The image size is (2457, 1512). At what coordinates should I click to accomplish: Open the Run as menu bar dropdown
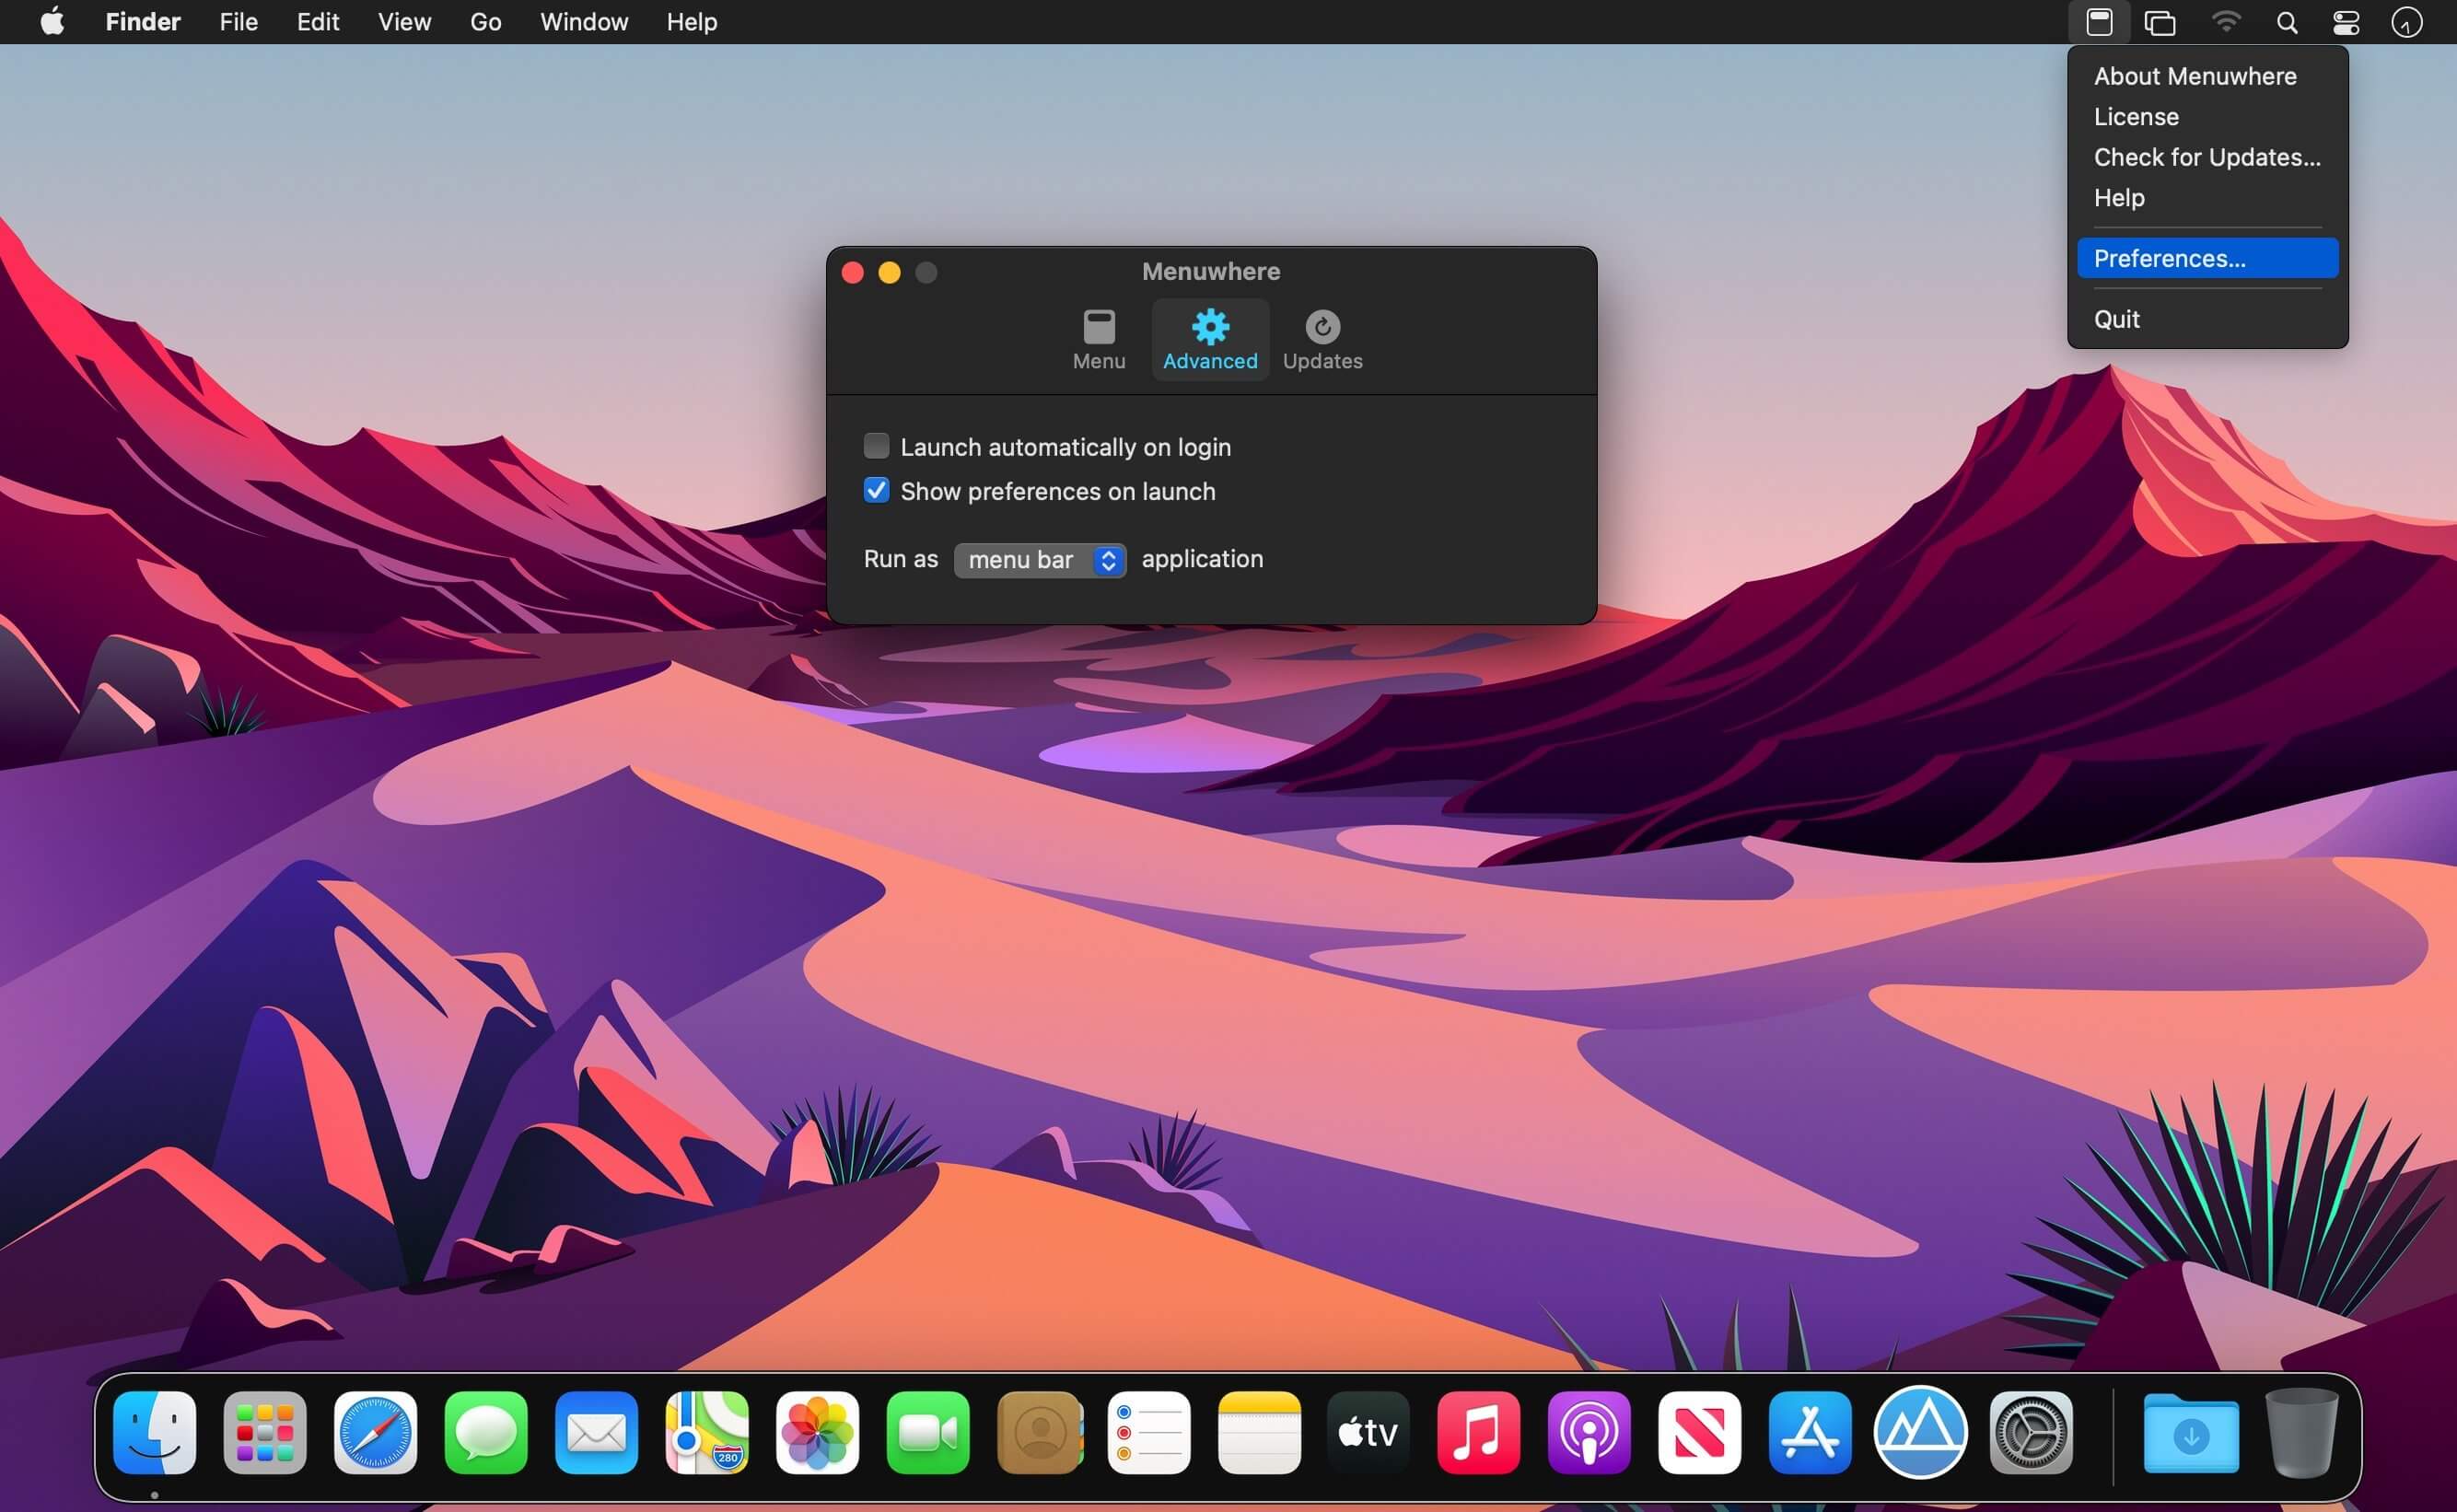point(1039,560)
